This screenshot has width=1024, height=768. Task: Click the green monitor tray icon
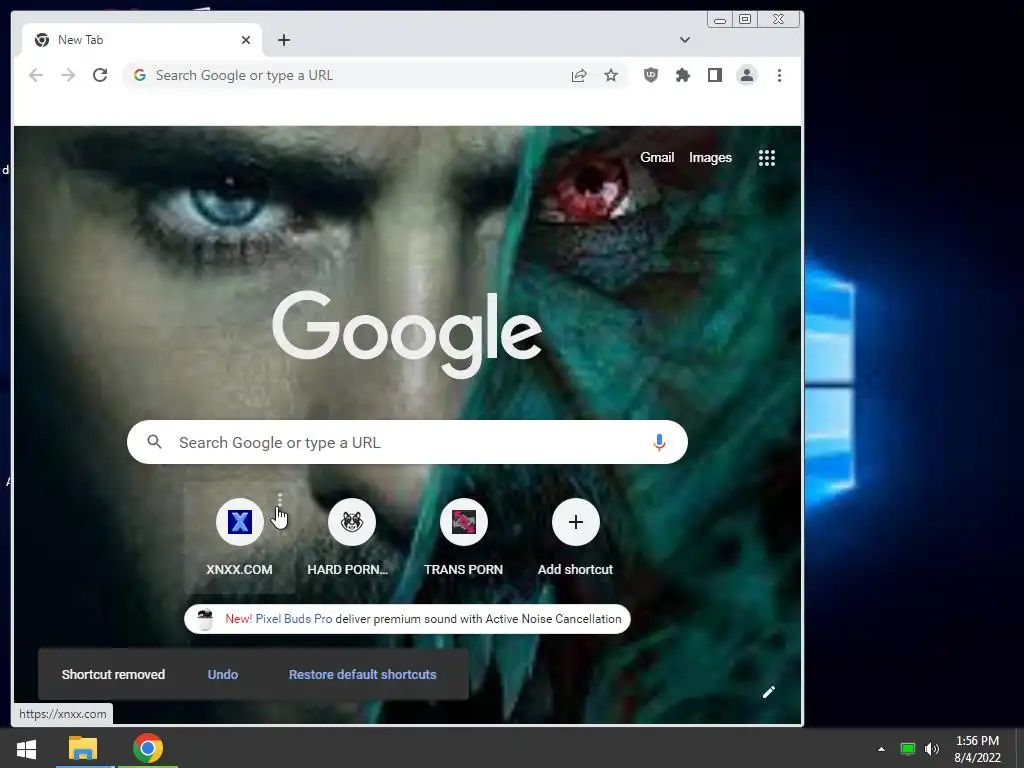click(908, 748)
